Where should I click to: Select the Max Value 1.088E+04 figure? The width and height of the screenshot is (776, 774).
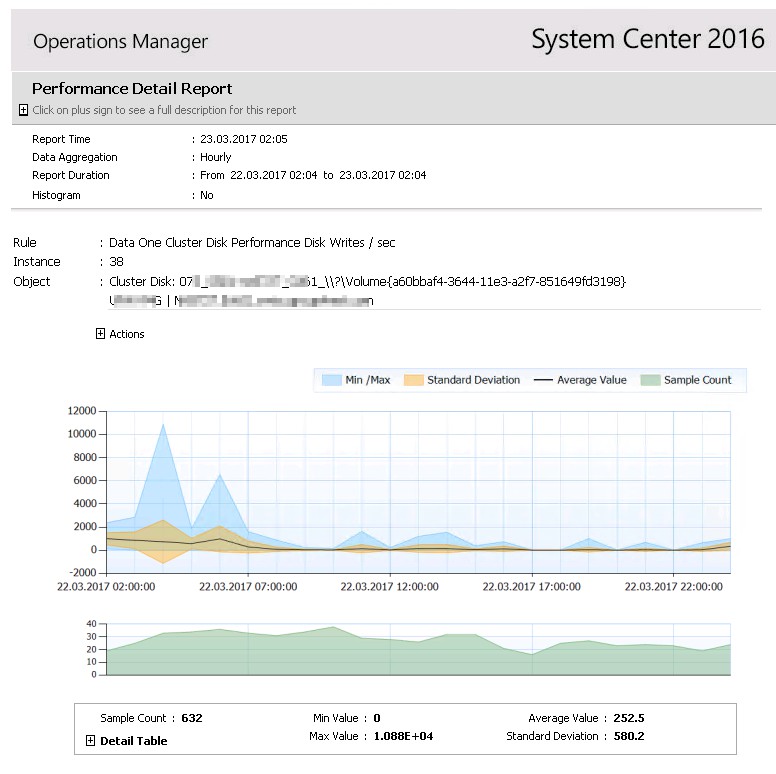405,736
